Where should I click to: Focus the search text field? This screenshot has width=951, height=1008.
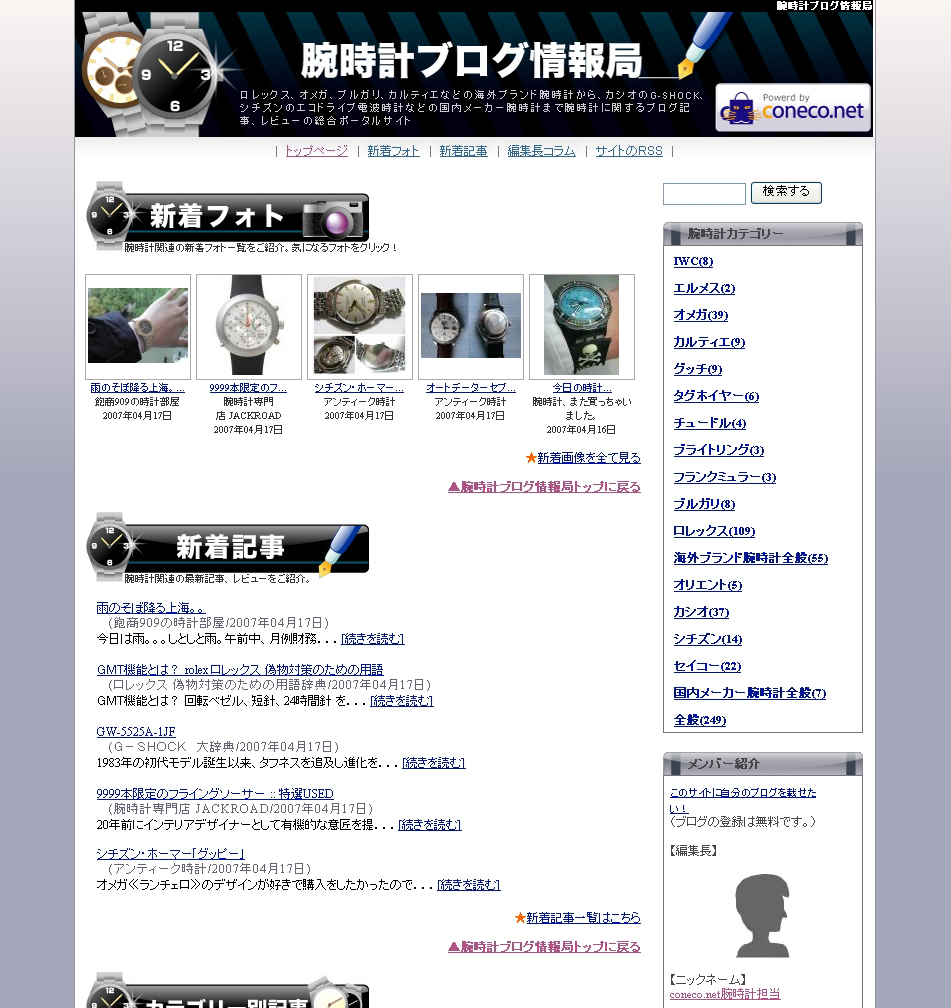(x=704, y=194)
